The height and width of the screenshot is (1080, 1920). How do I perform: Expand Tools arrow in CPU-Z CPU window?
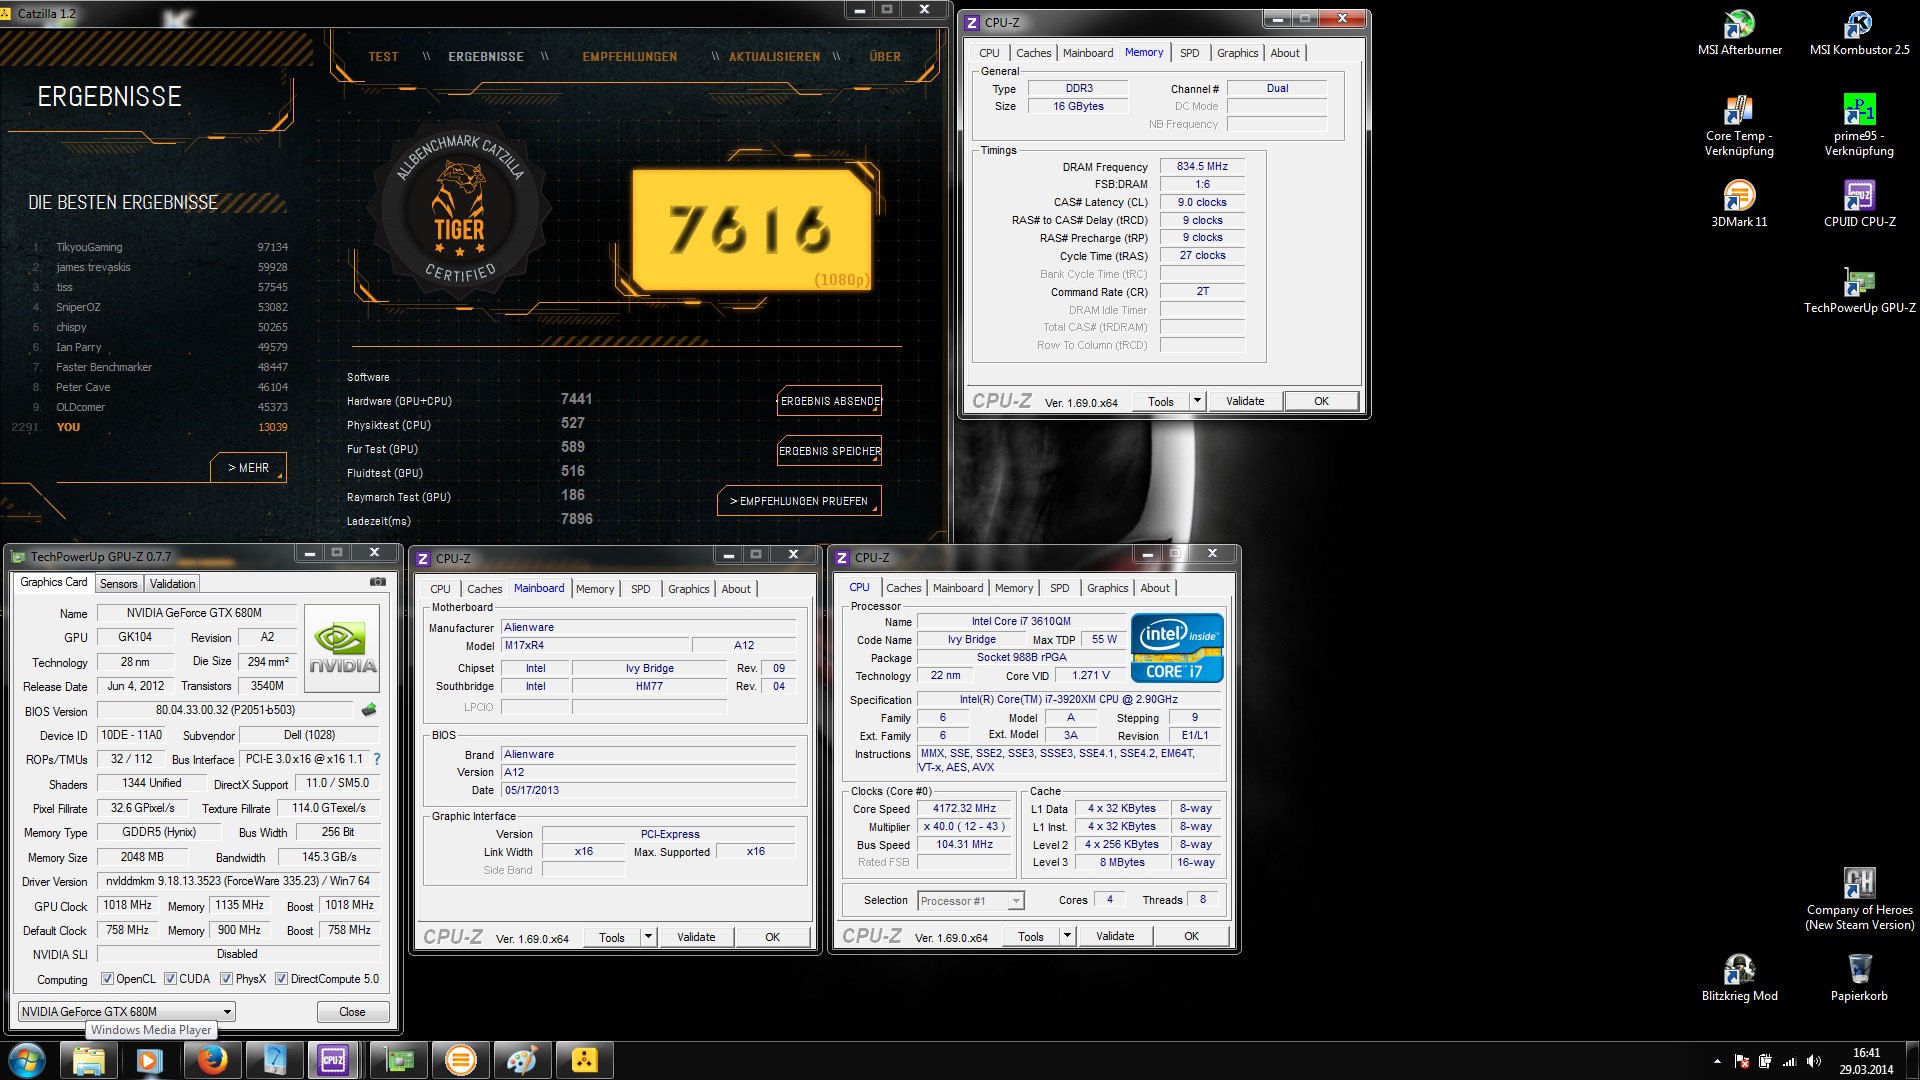point(1067,937)
